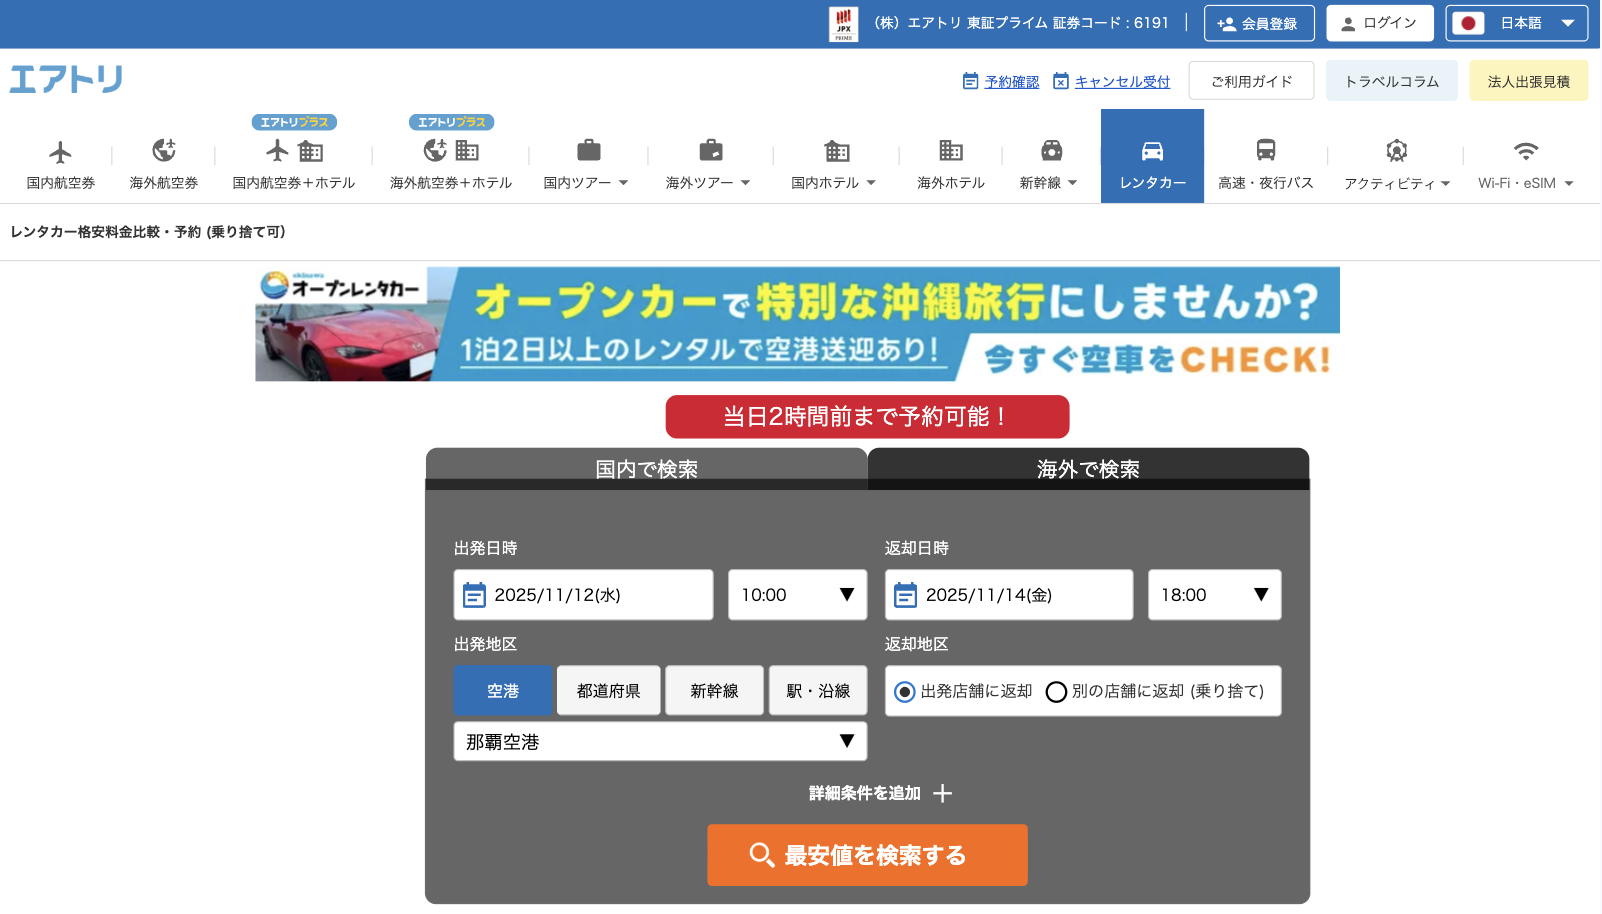
Task: Open the 日本語 language selector
Action: tap(1516, 23)
